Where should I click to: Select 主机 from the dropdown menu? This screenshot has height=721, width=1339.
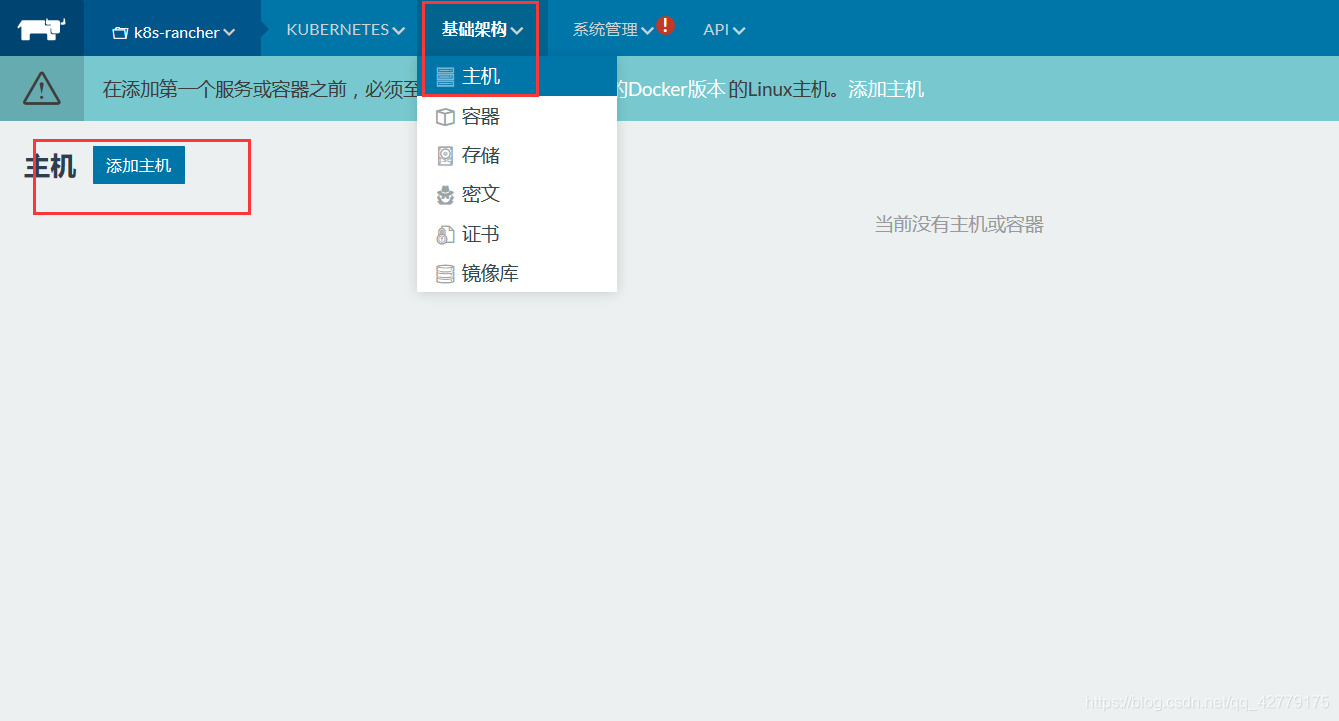point(517,76)
